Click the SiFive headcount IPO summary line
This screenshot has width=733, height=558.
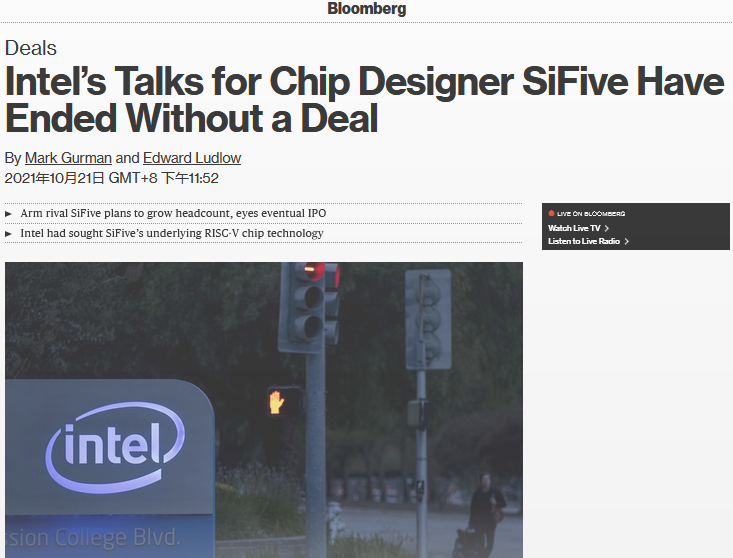173,213
